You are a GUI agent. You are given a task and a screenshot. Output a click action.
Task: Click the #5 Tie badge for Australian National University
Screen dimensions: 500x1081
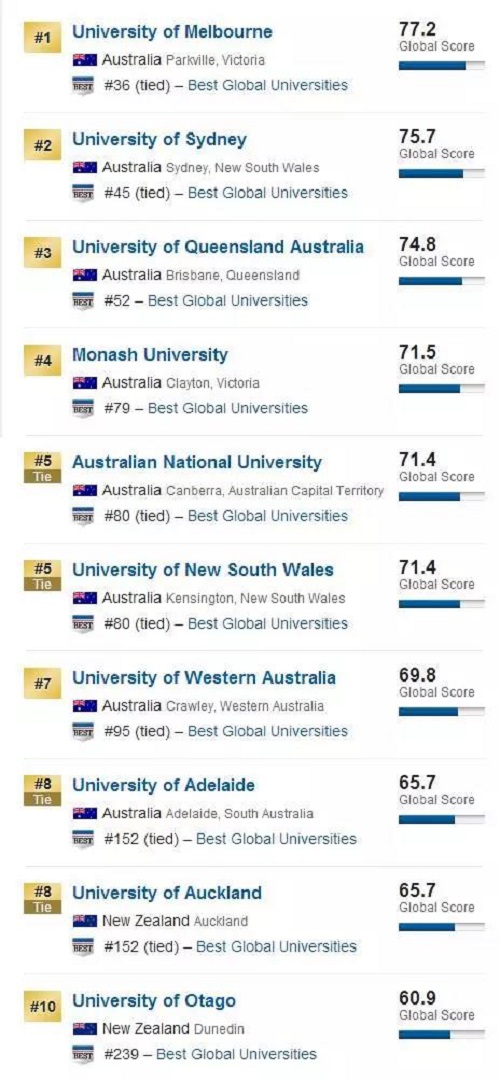[x=43, y=467]
